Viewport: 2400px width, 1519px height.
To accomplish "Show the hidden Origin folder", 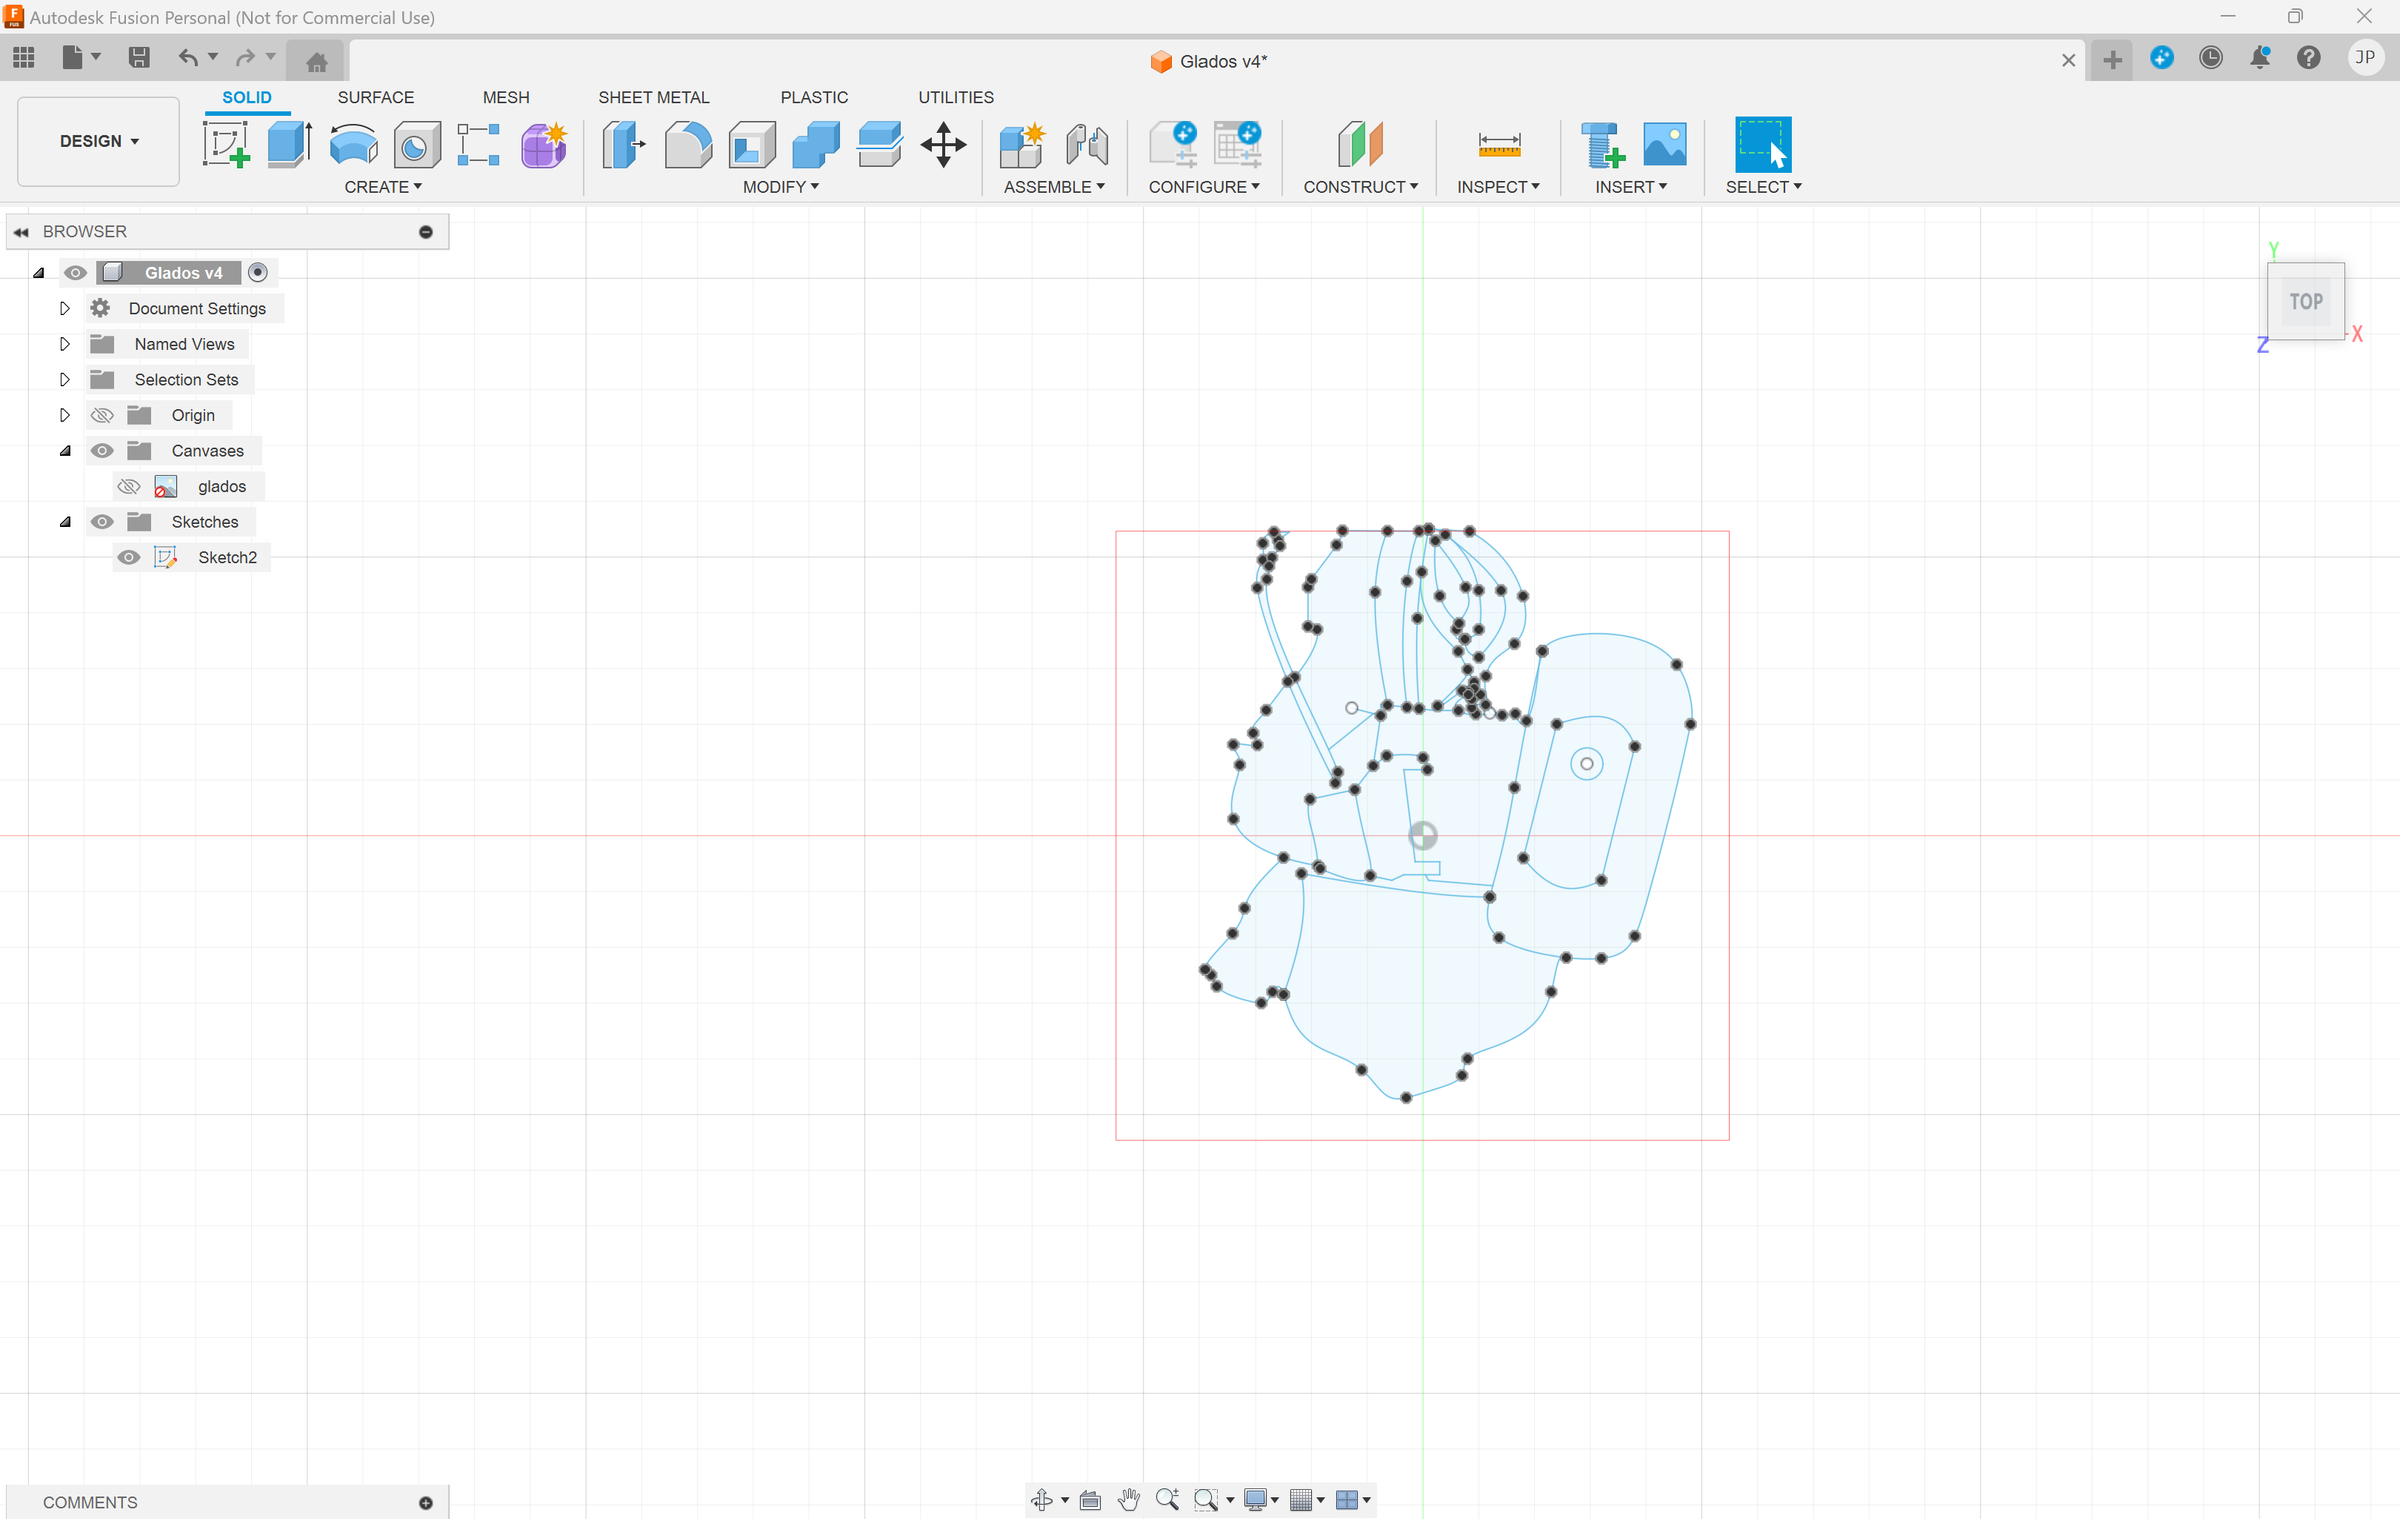I will pos(102,415).
